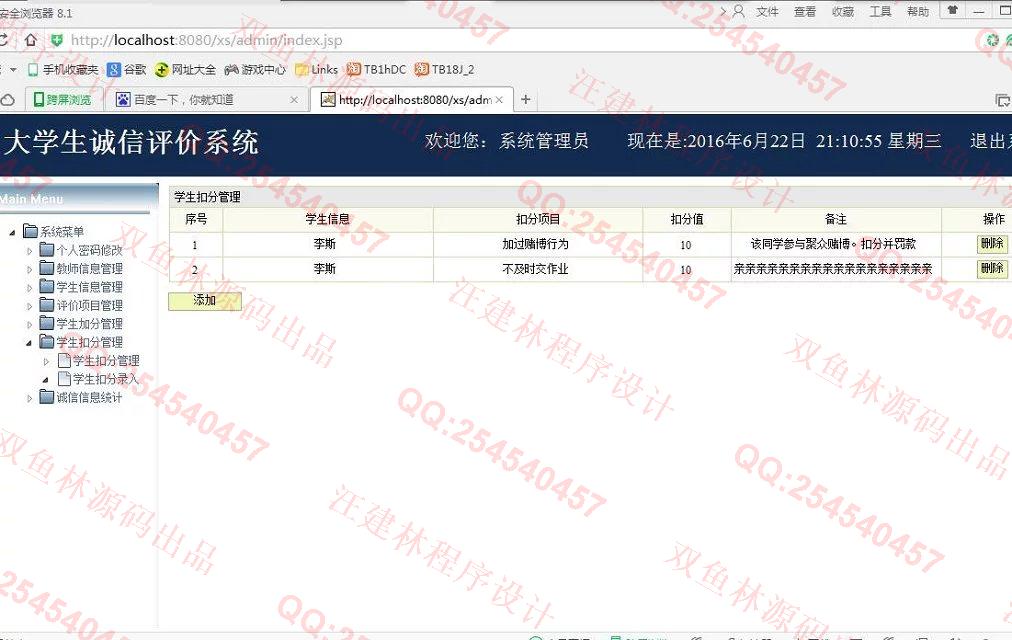This screenshot has width=1012, height=640.
Task: Click the 学生加分管理 folder icon
Action: [46, 323]
